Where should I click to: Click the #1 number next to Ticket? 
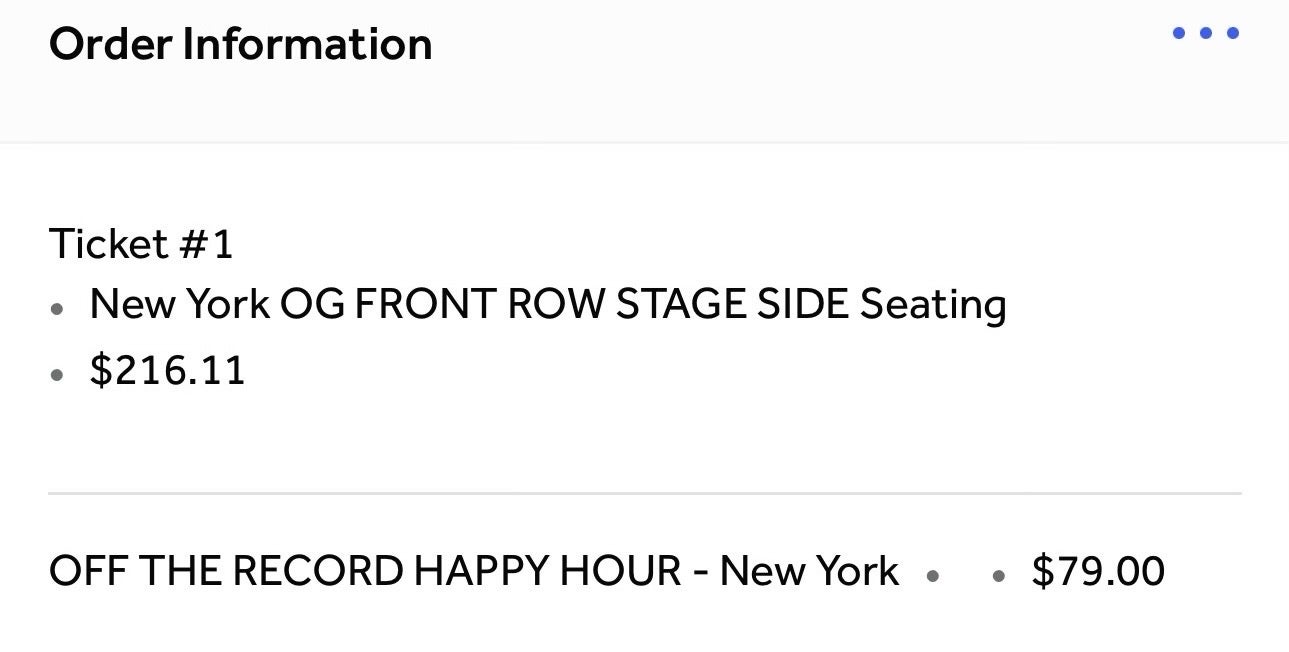[x=206, y=244]
